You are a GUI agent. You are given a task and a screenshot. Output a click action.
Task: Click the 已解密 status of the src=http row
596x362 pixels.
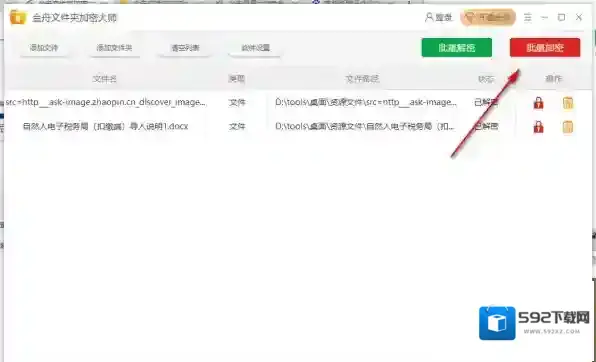(486, 102)
